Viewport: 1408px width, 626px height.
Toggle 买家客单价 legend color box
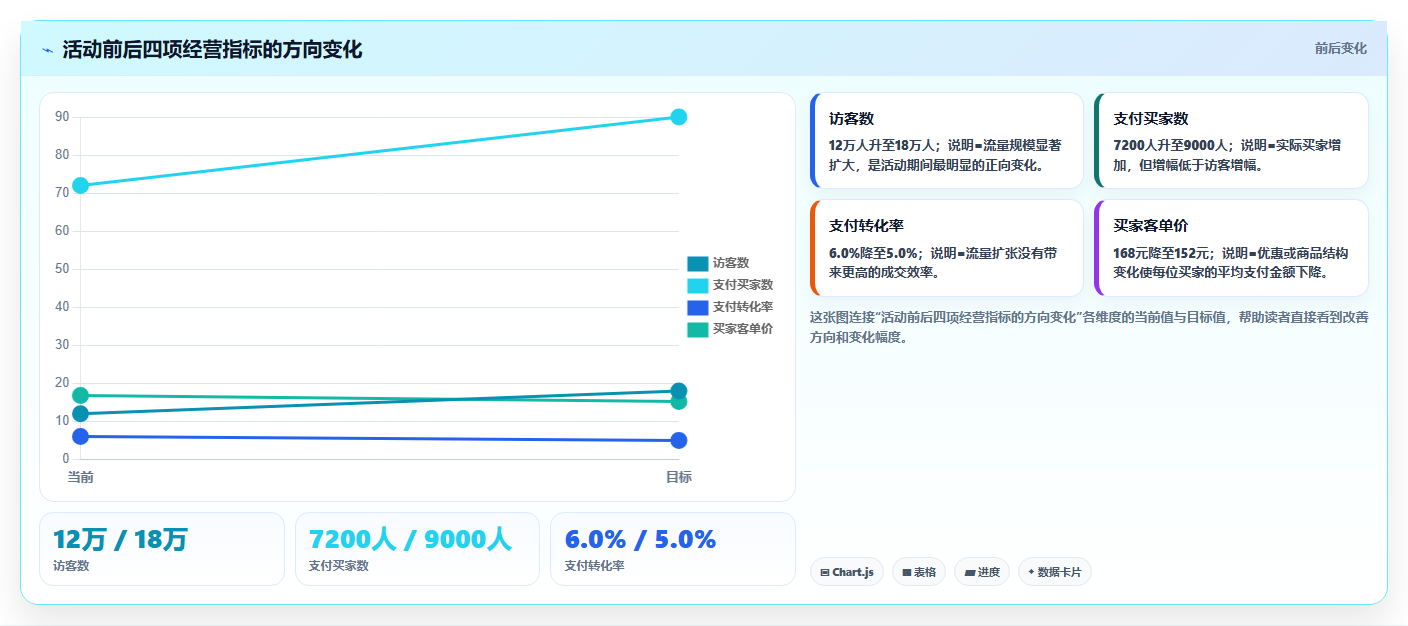tap(698, 329)
